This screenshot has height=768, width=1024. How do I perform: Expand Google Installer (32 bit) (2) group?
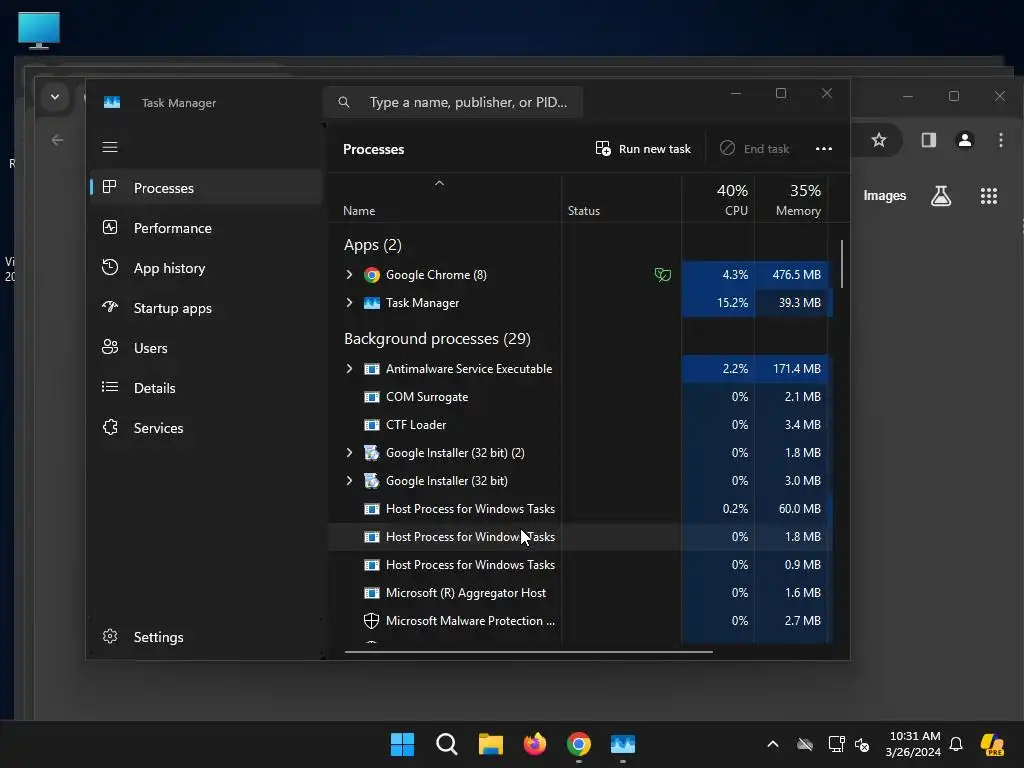coord(349,453)
